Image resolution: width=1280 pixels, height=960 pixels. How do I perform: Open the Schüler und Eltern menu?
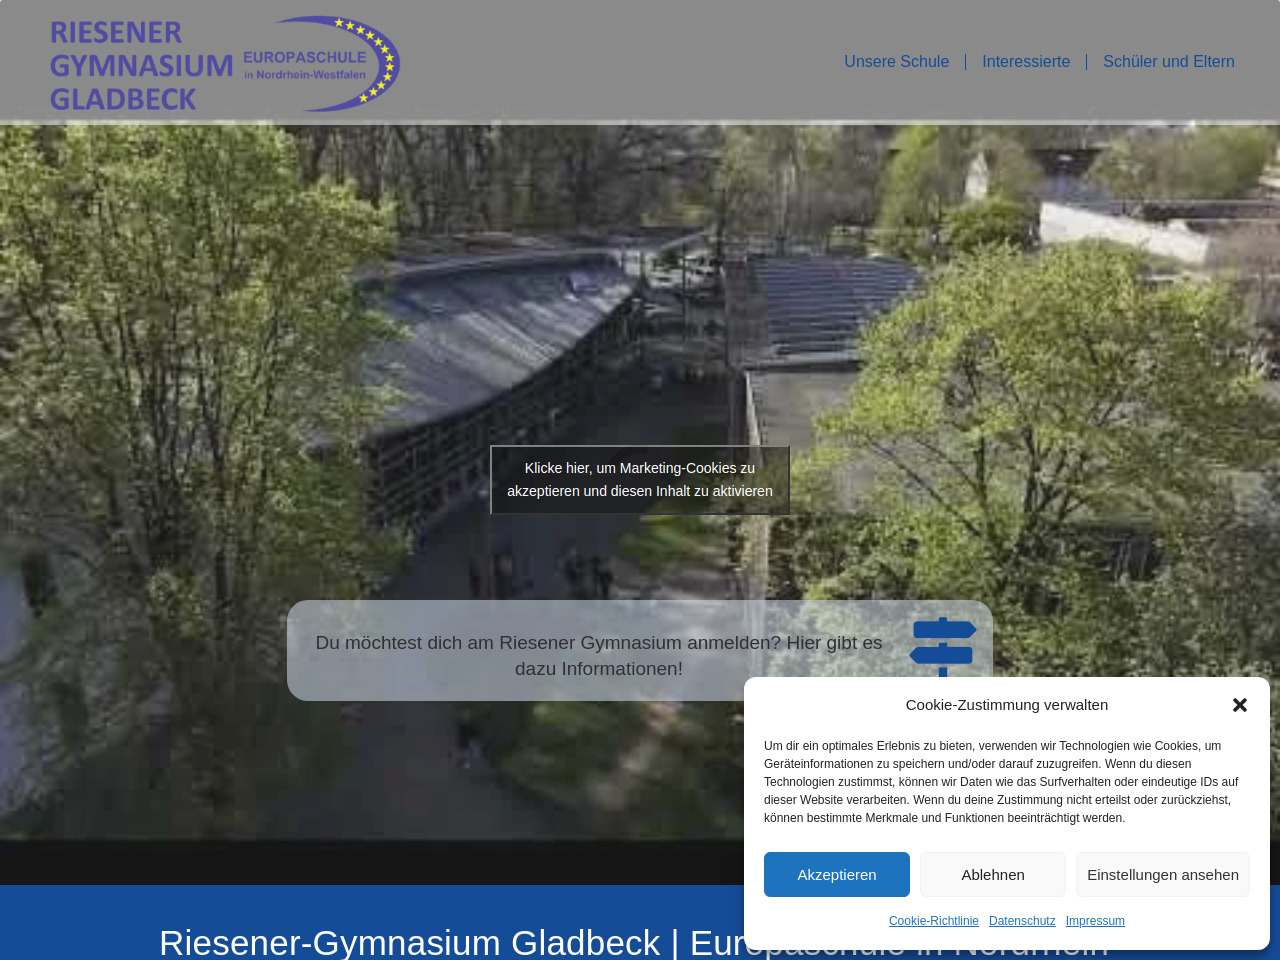[1168, 62]
